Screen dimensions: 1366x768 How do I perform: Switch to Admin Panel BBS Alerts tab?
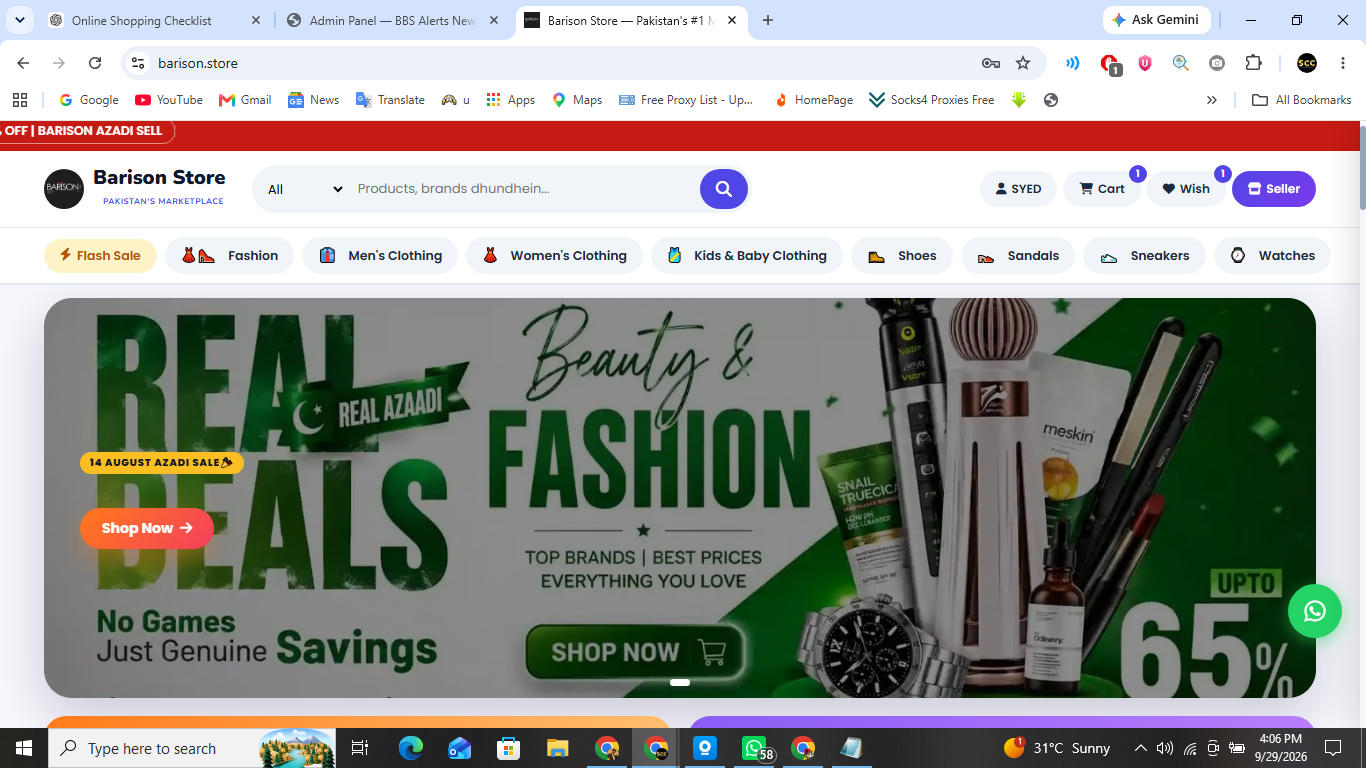[x=392, y=20]
